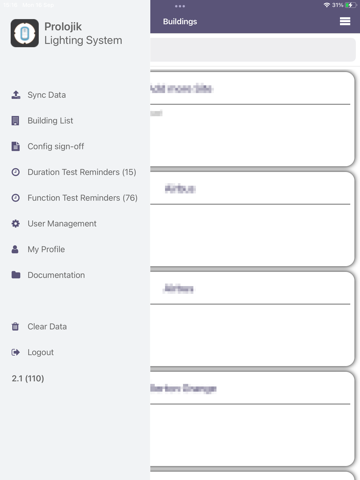Screen dimensions: 360x480
Task: Click the Config sign-off document icon
Action: [x=15, y=146]
